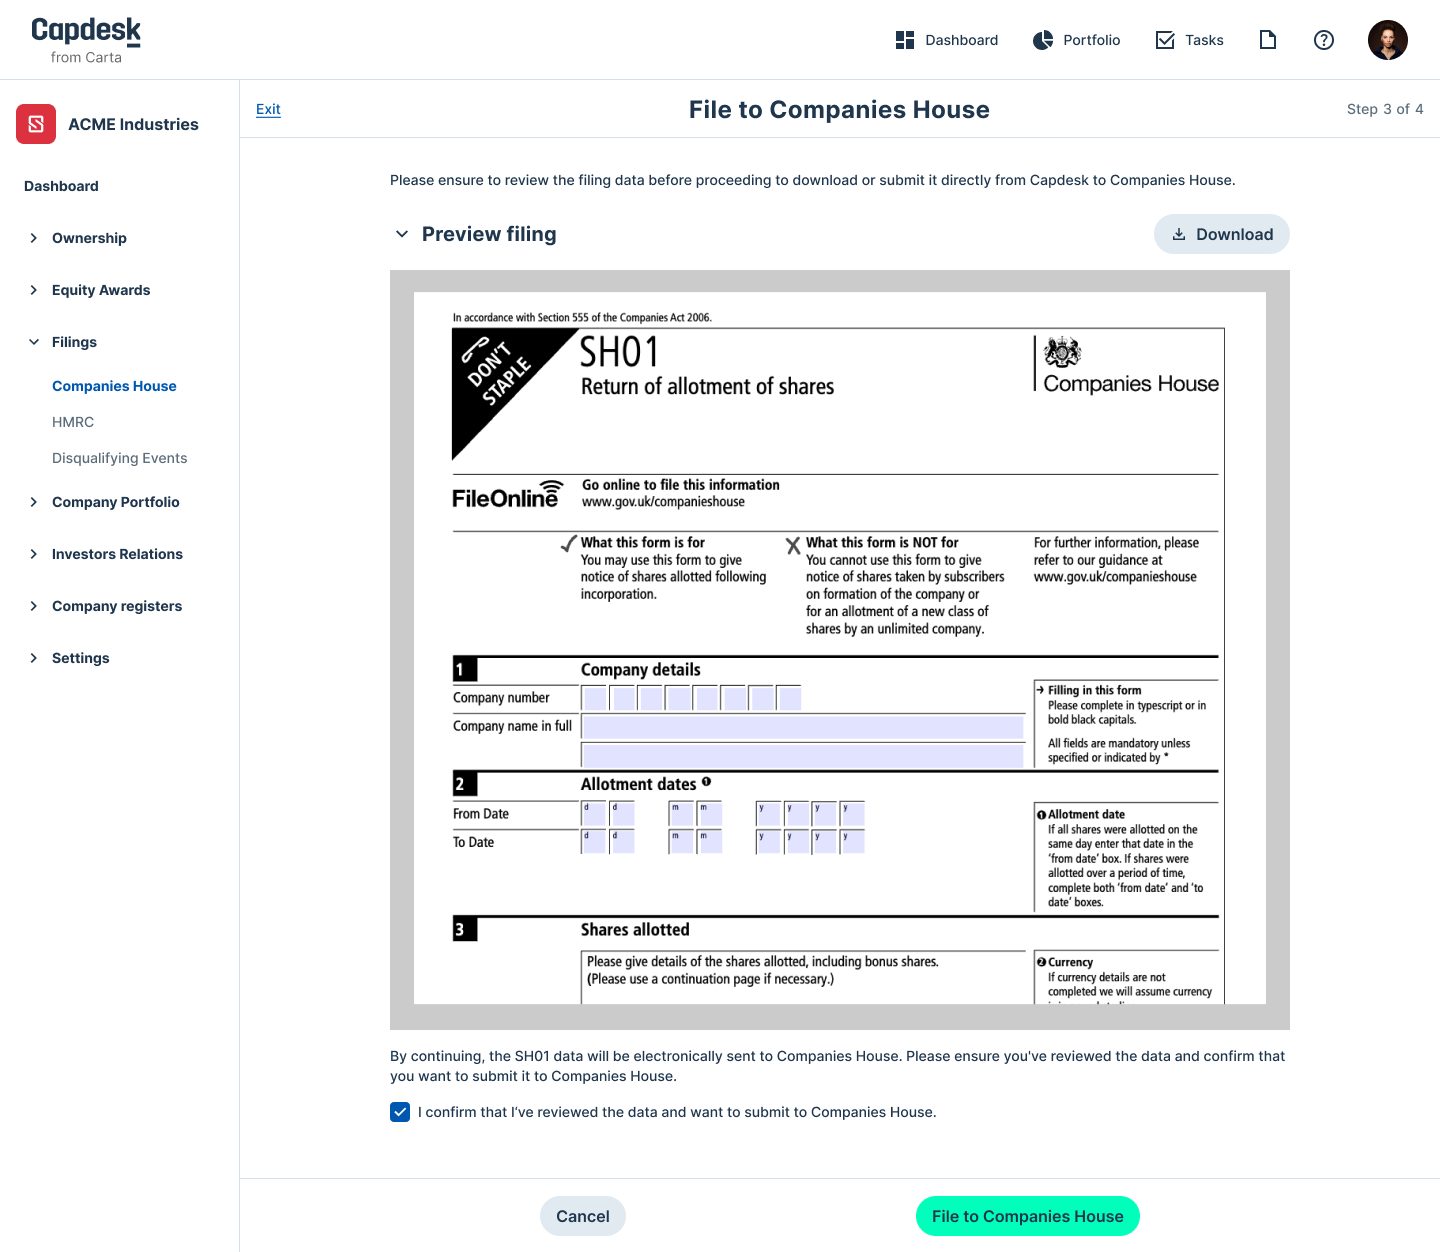The height and width of the screenshot is (1252, 1440).
Task: Collapse the Preview filing section
Action: (402, 234)
